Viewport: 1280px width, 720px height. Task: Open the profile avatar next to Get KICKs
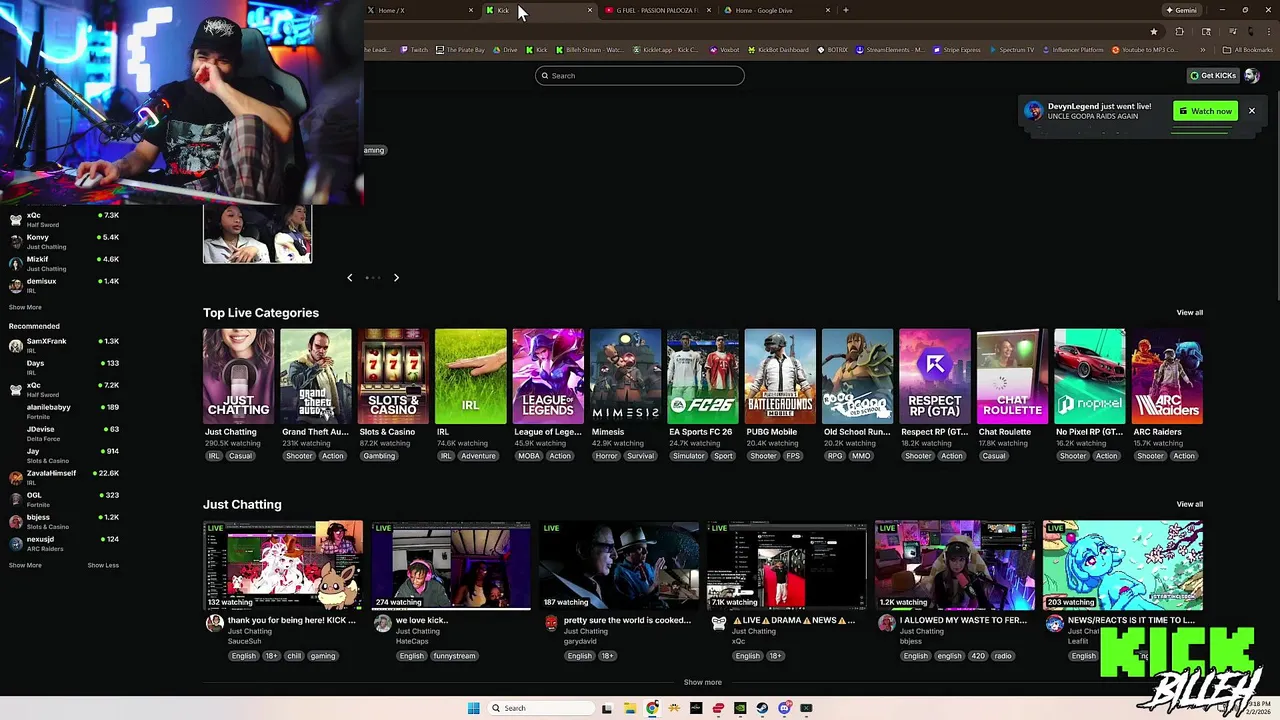[x=1252, y=76]
